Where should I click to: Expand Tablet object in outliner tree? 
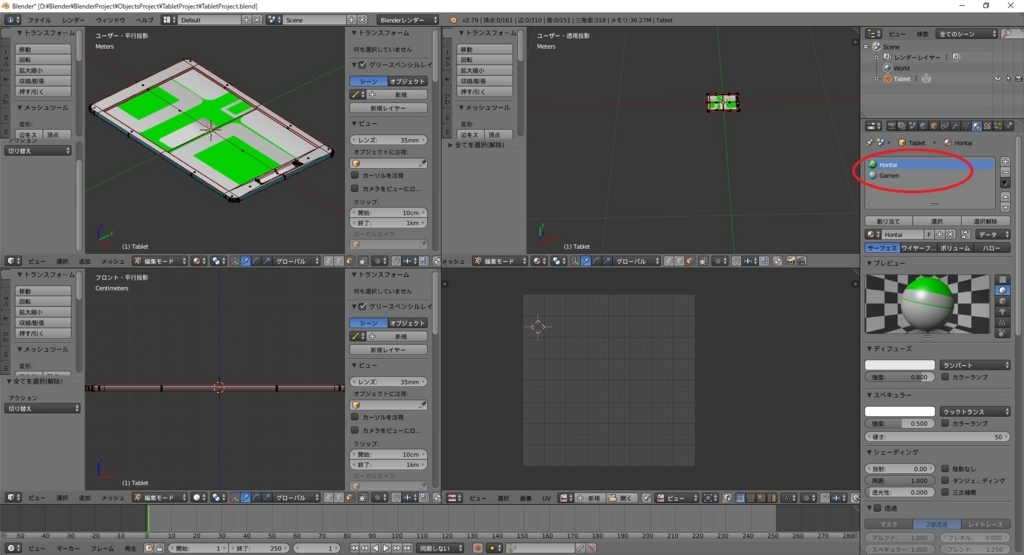876,78
